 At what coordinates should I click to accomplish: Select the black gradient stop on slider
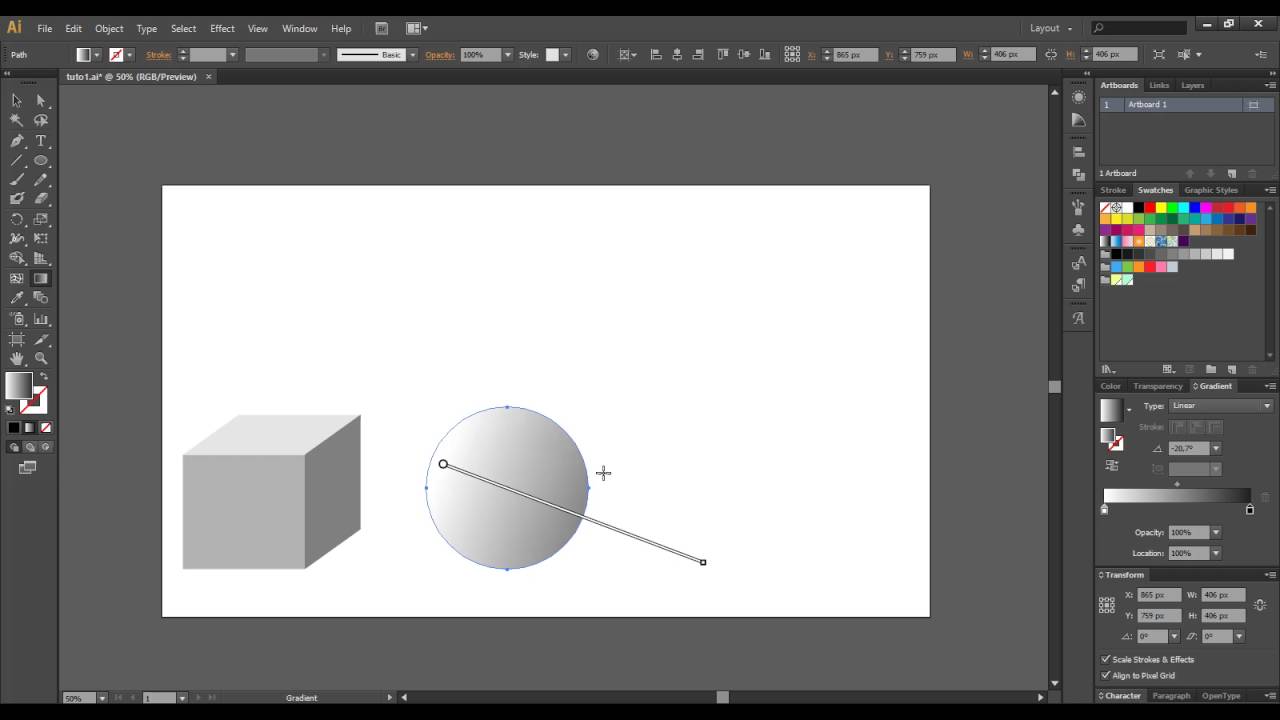click(x=1250, y=510)
